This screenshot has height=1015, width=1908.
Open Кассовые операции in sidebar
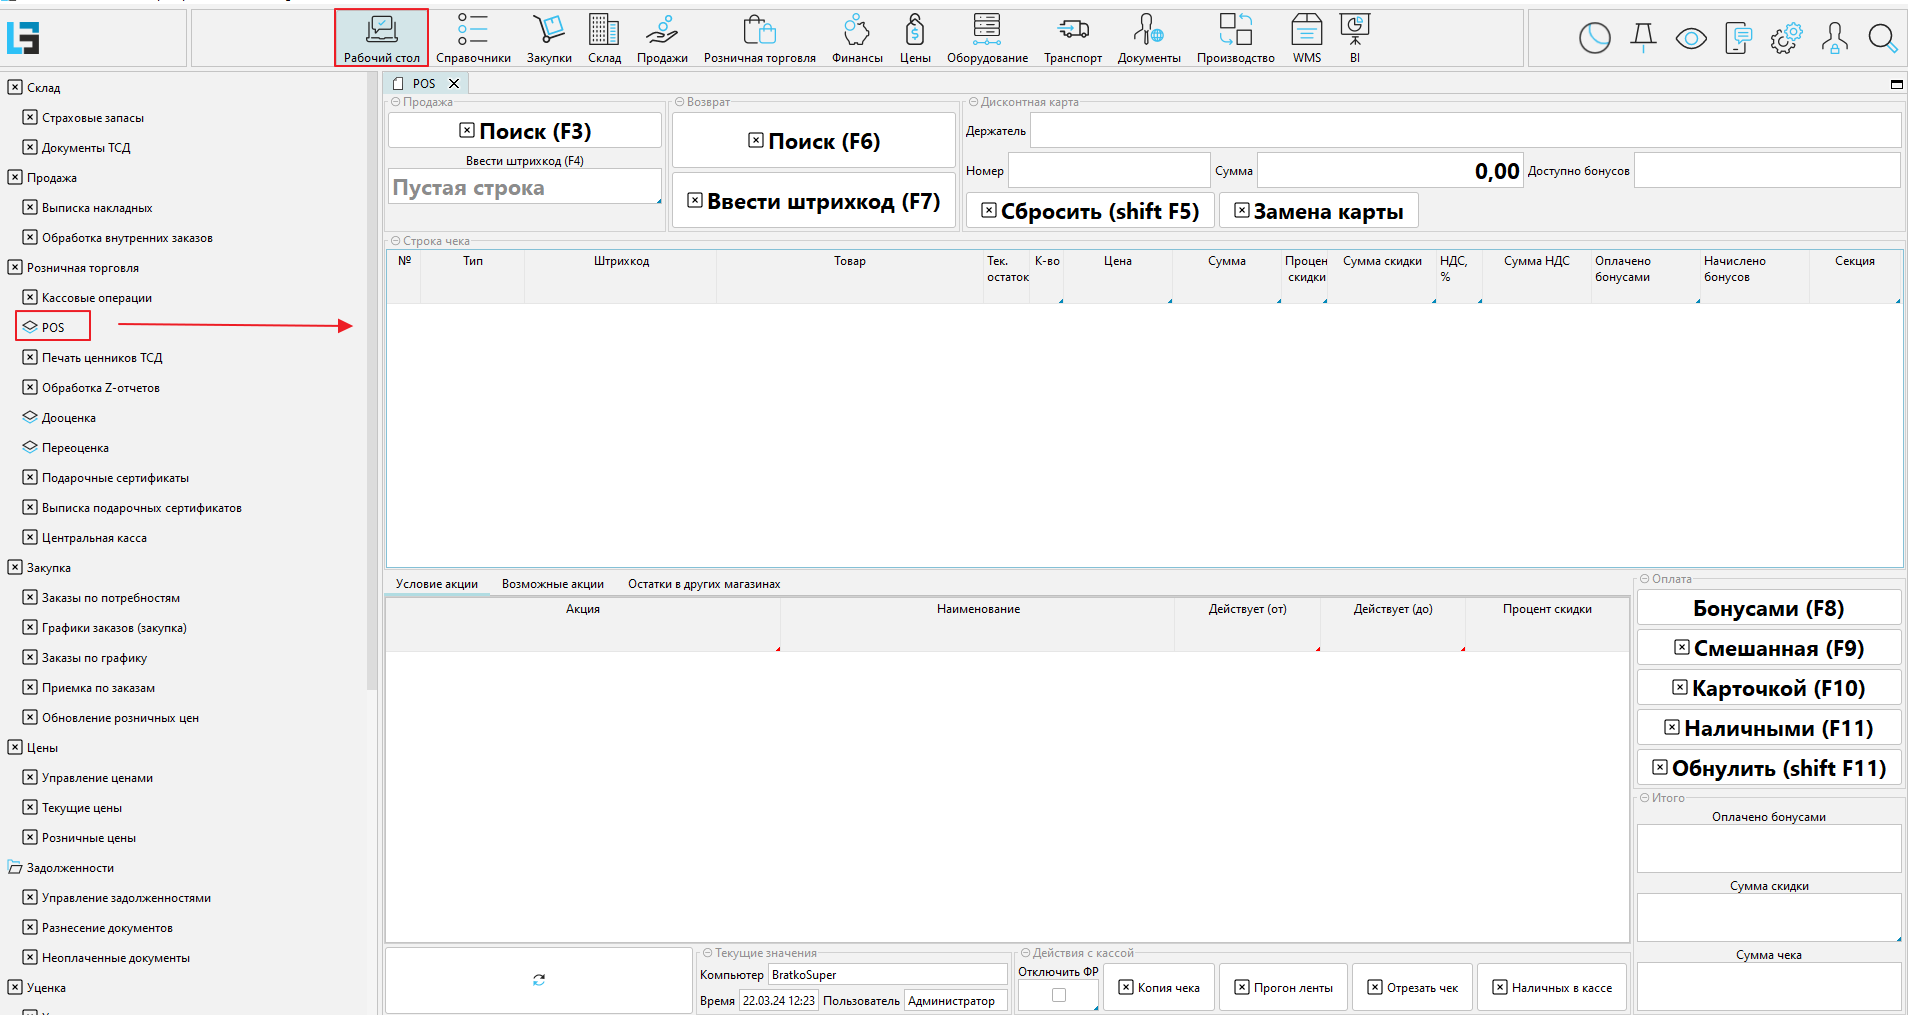[x=96, y=298]
